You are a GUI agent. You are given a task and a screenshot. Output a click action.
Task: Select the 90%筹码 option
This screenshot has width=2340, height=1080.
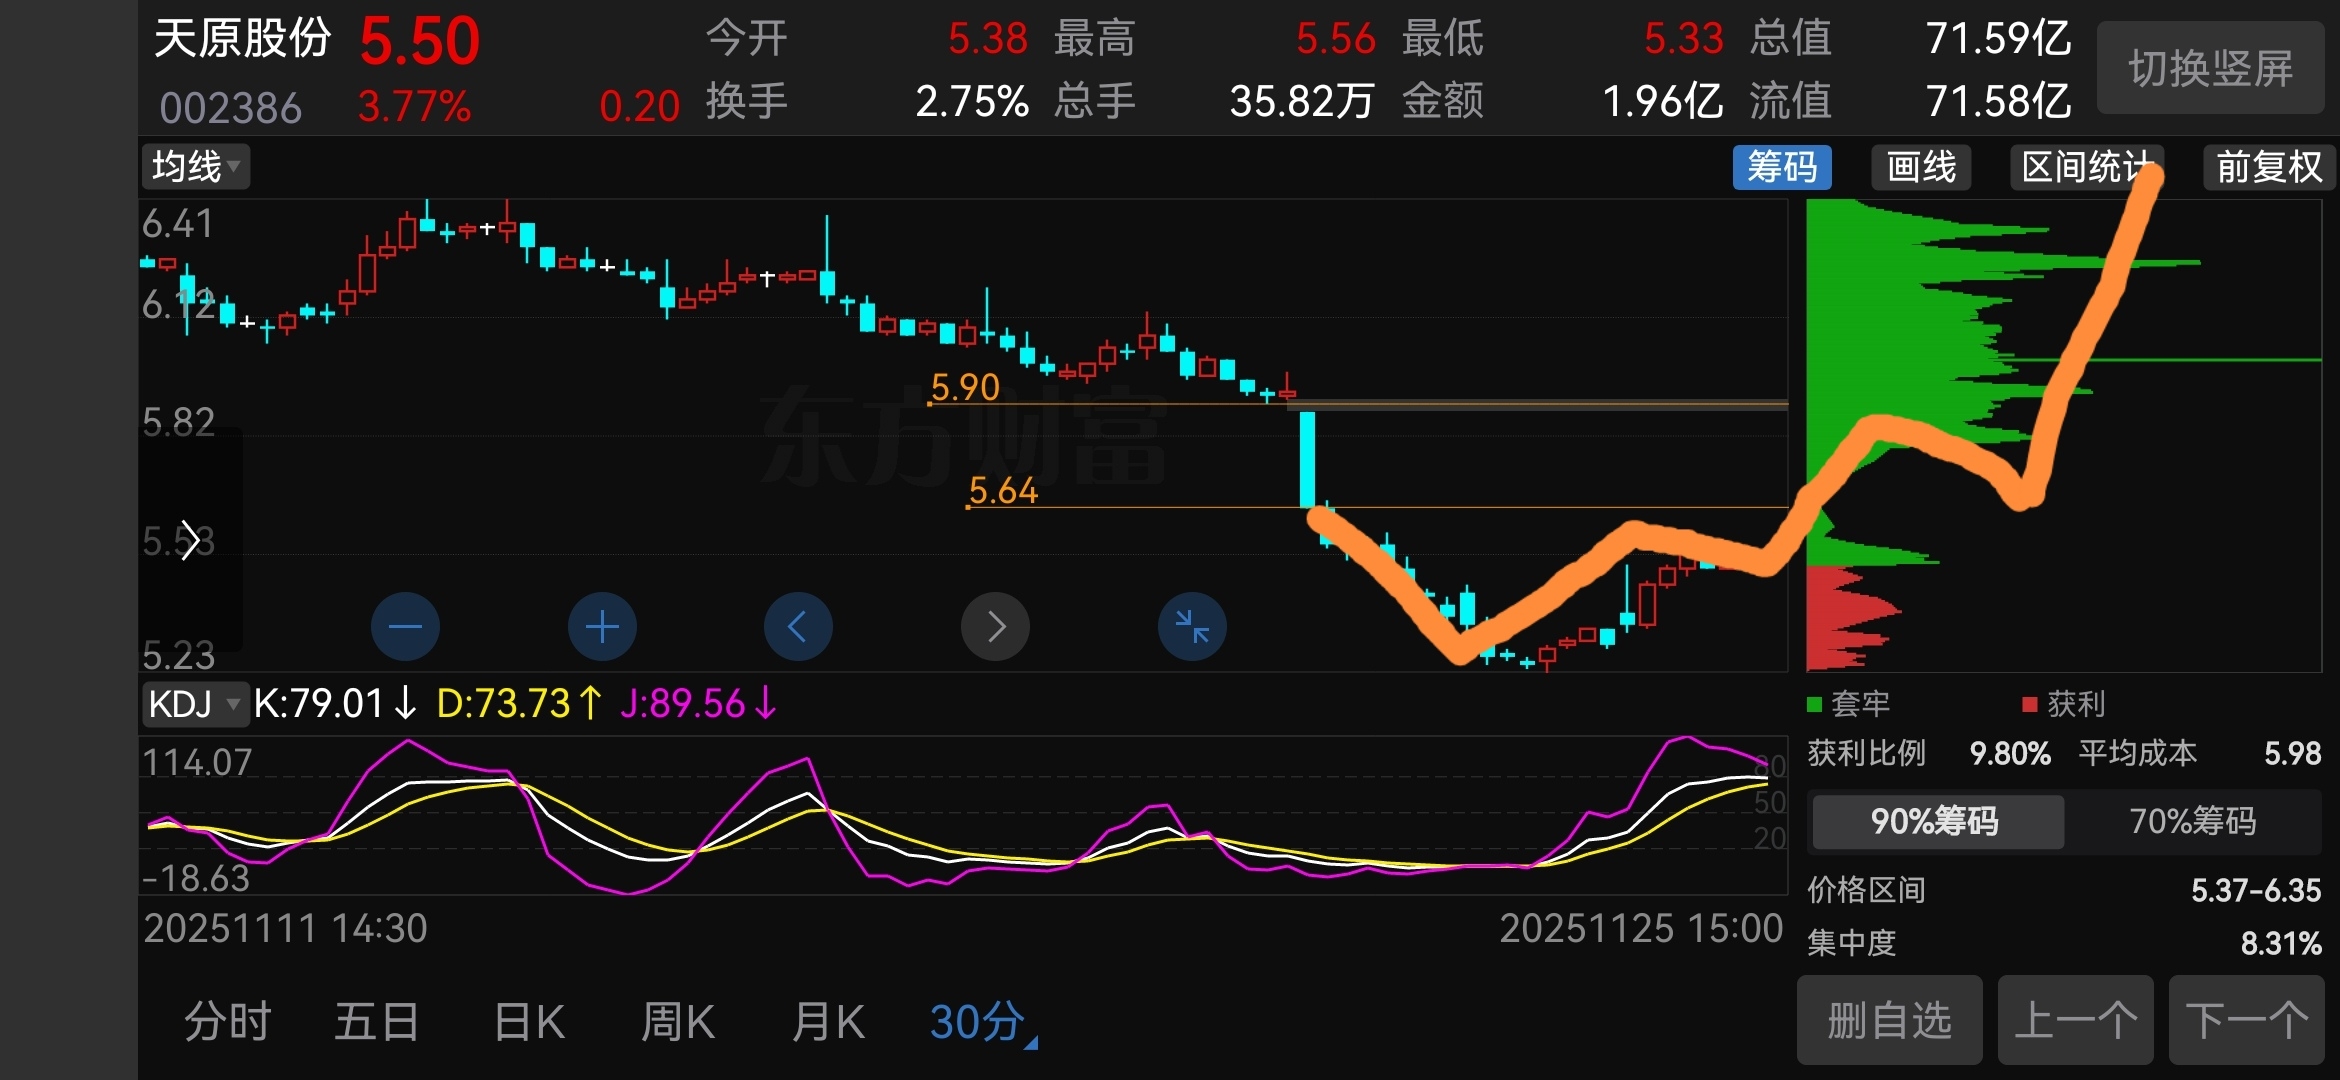click(1935, 821)
